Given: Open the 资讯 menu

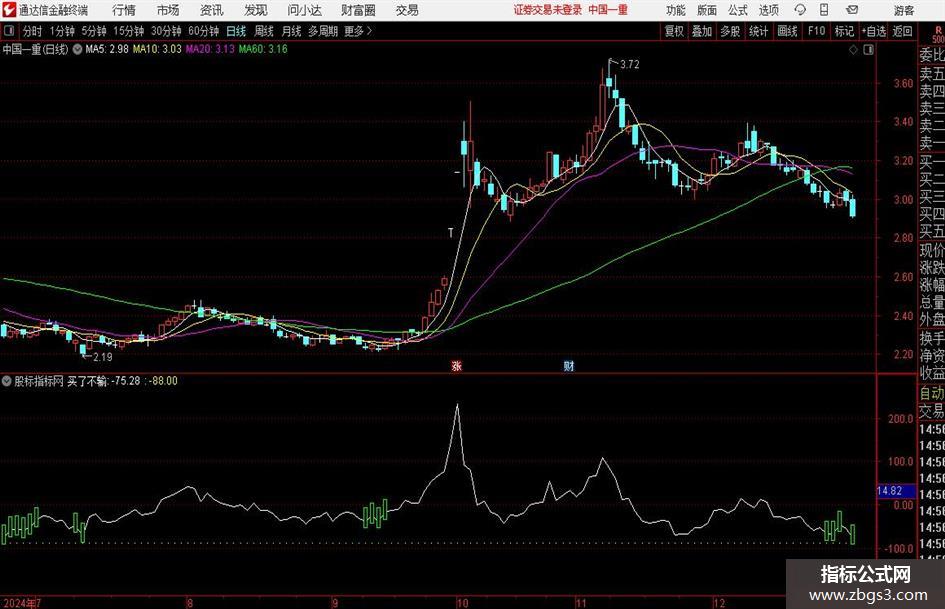Looking at the screenshot, I should click(x=212, y=10).
